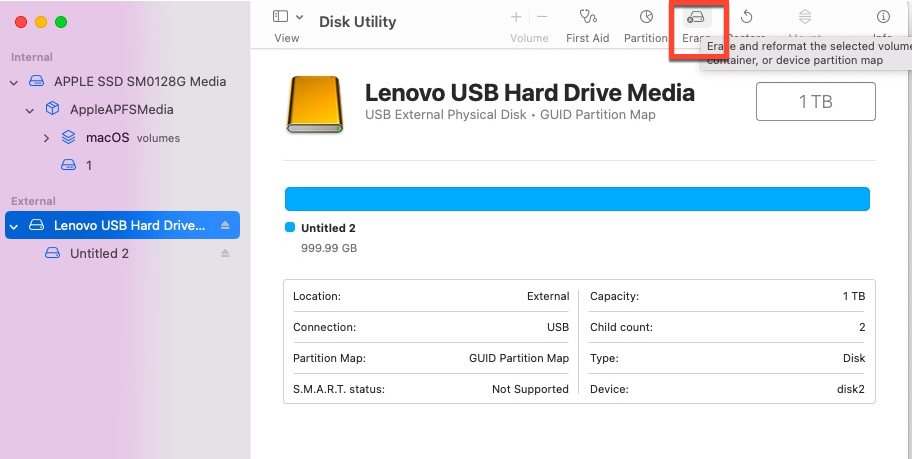The image size is (912, 459).
Task: Click the Disk Utility window title
Action: coord(358,22)
